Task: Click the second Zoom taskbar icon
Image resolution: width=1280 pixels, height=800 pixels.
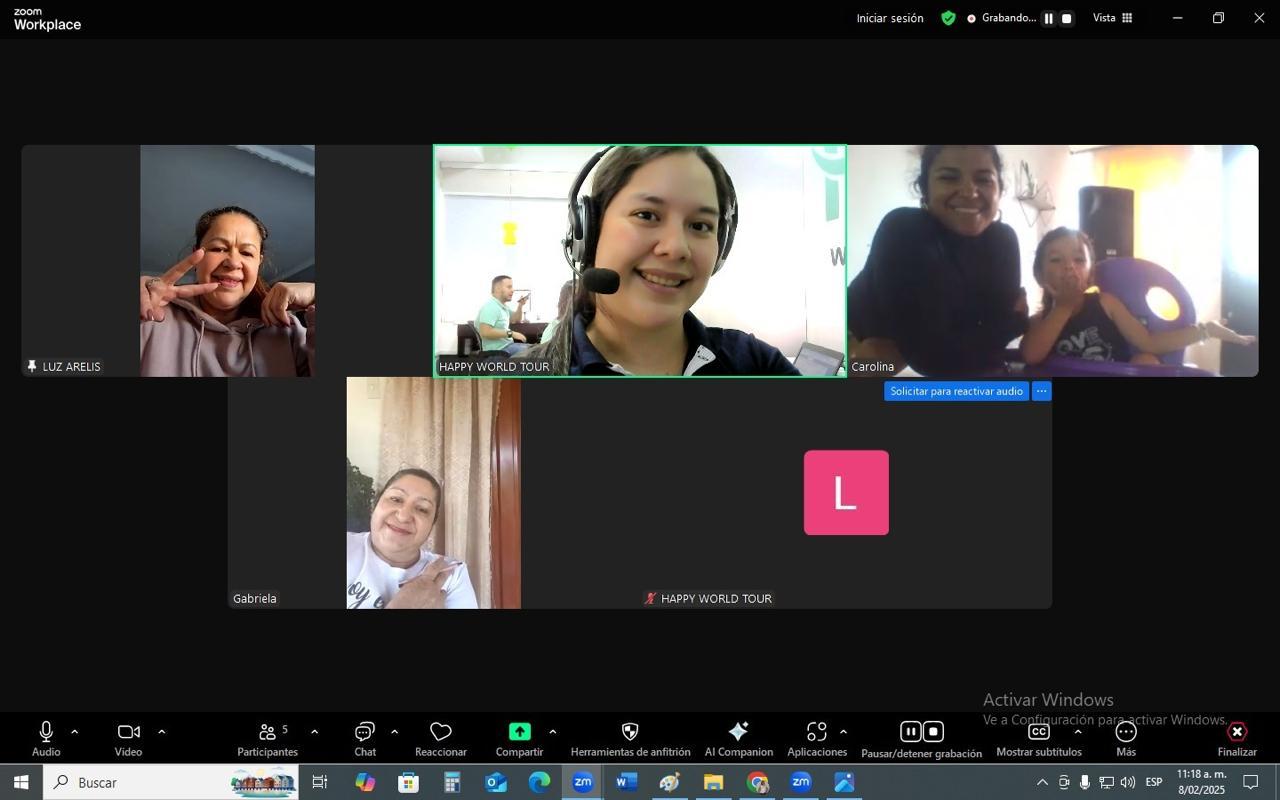Action: (x=801, y=782)
